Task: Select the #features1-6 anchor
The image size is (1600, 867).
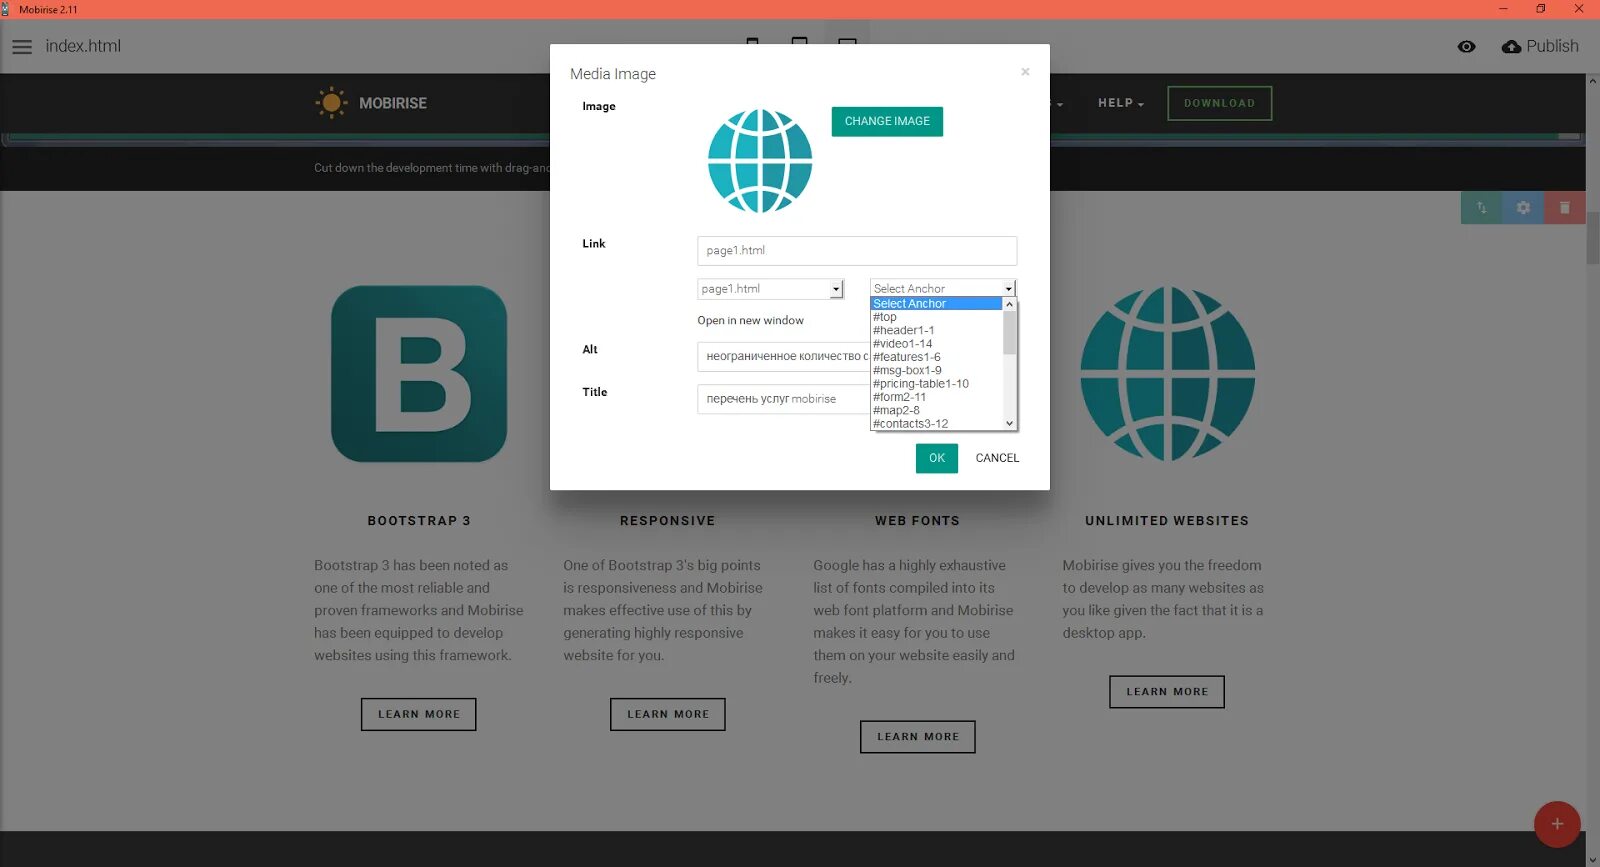Action: pyautogui.click(x=936, y=357)
